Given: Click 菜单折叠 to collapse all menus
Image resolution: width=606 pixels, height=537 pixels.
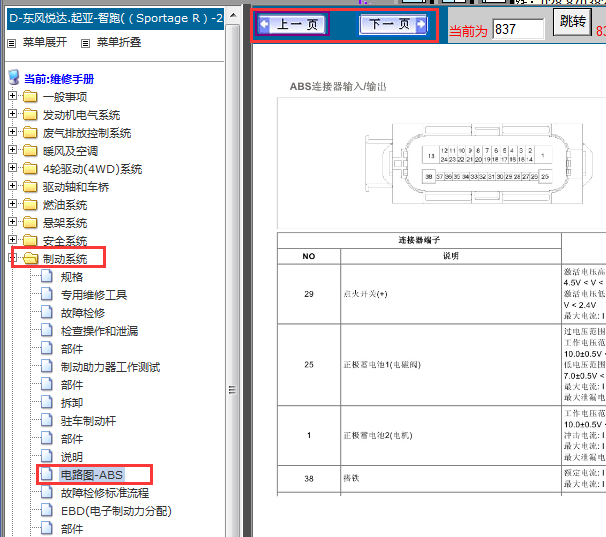Looking at the screenshot, I should point(118,42).
